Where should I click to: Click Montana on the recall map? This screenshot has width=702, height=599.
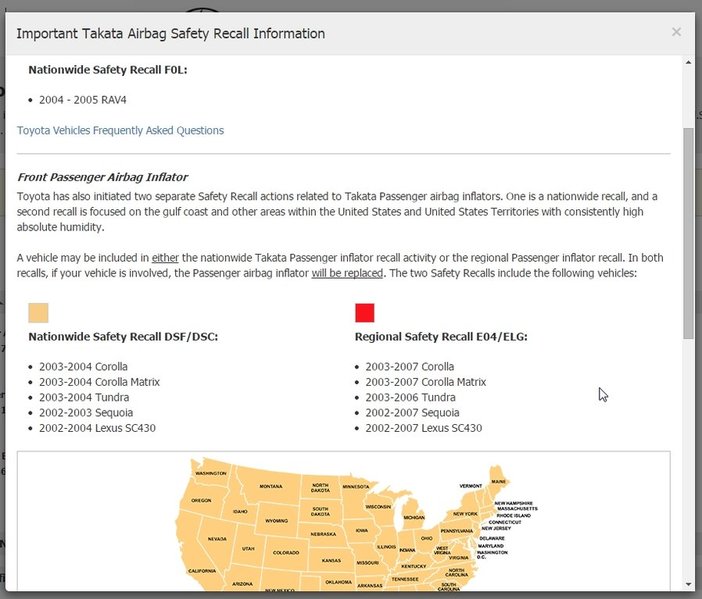pyautogui.click(x=270, y=486)
